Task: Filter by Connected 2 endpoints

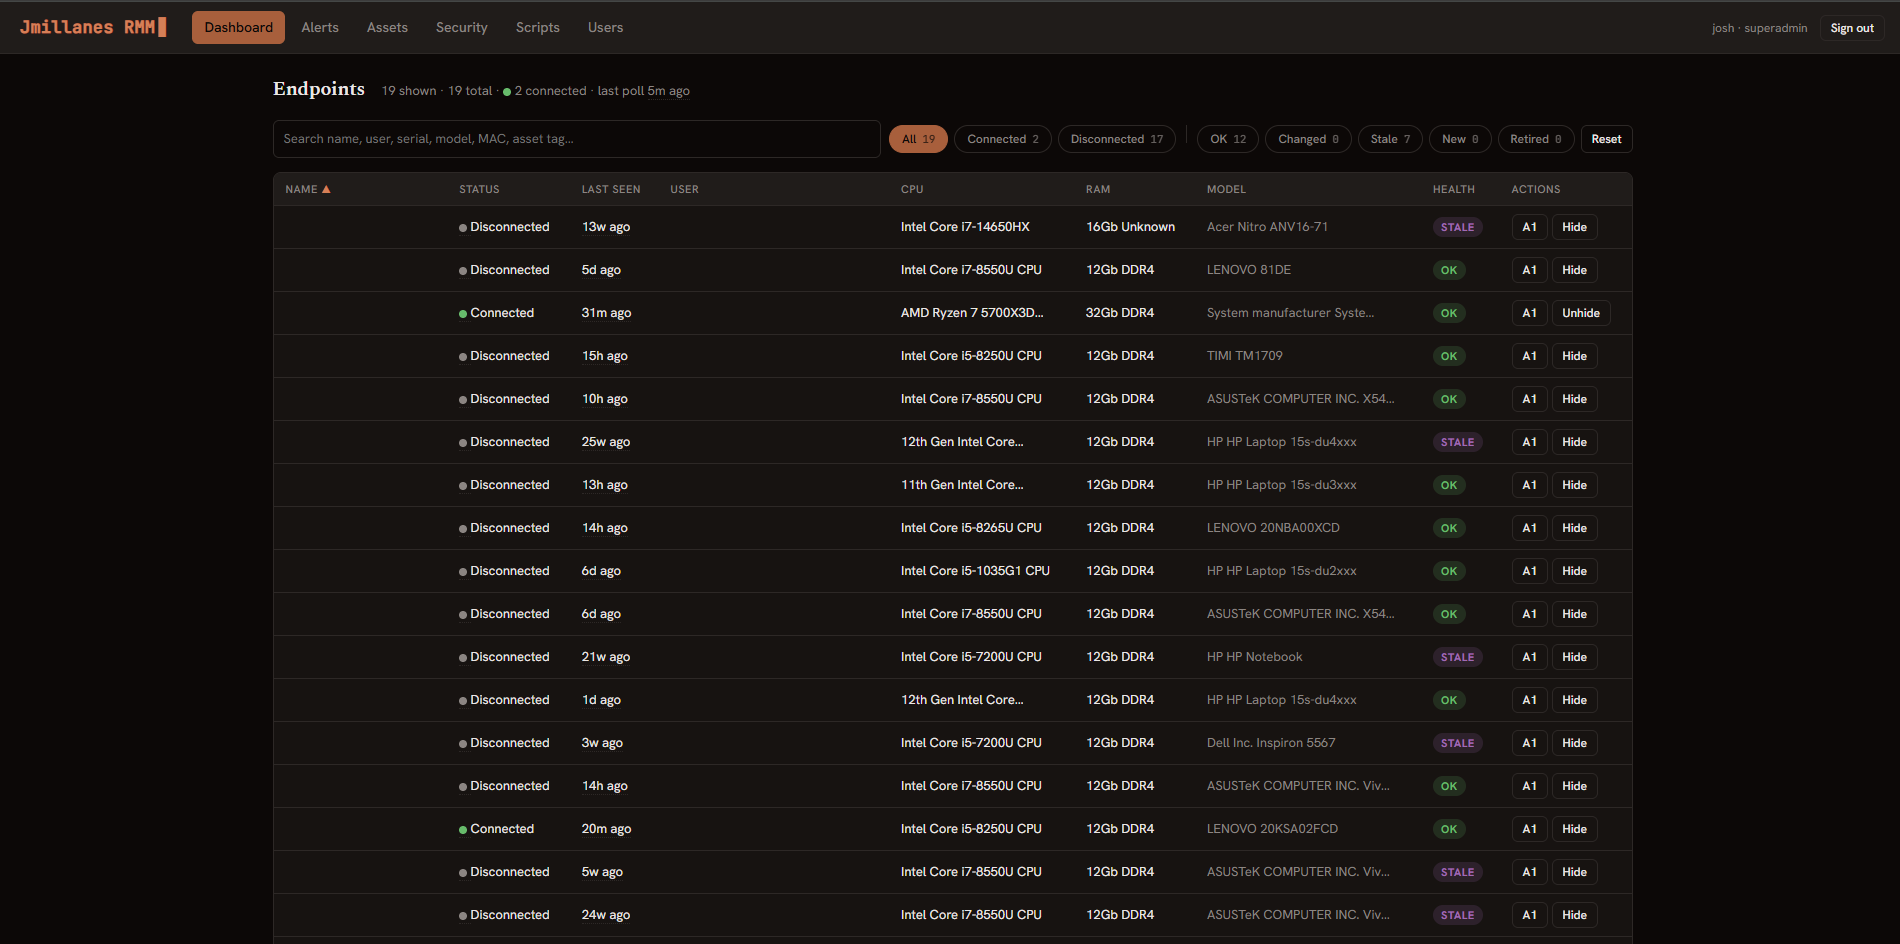Action: click(x=1003, y=139)
